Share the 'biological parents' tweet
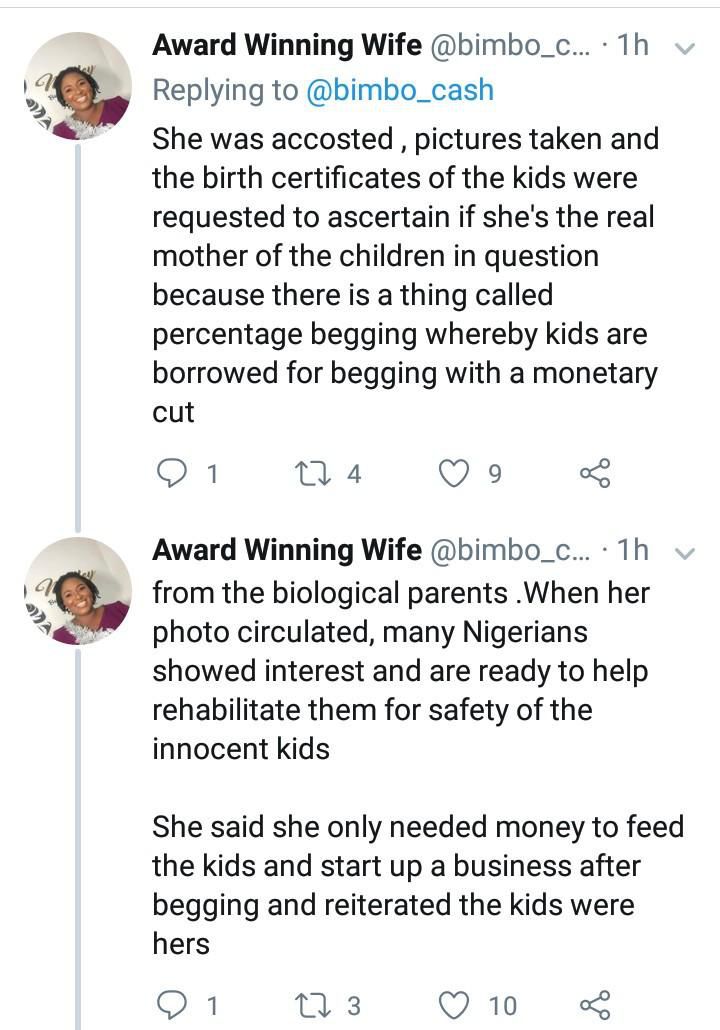720x1030 pixels. 595,1003
